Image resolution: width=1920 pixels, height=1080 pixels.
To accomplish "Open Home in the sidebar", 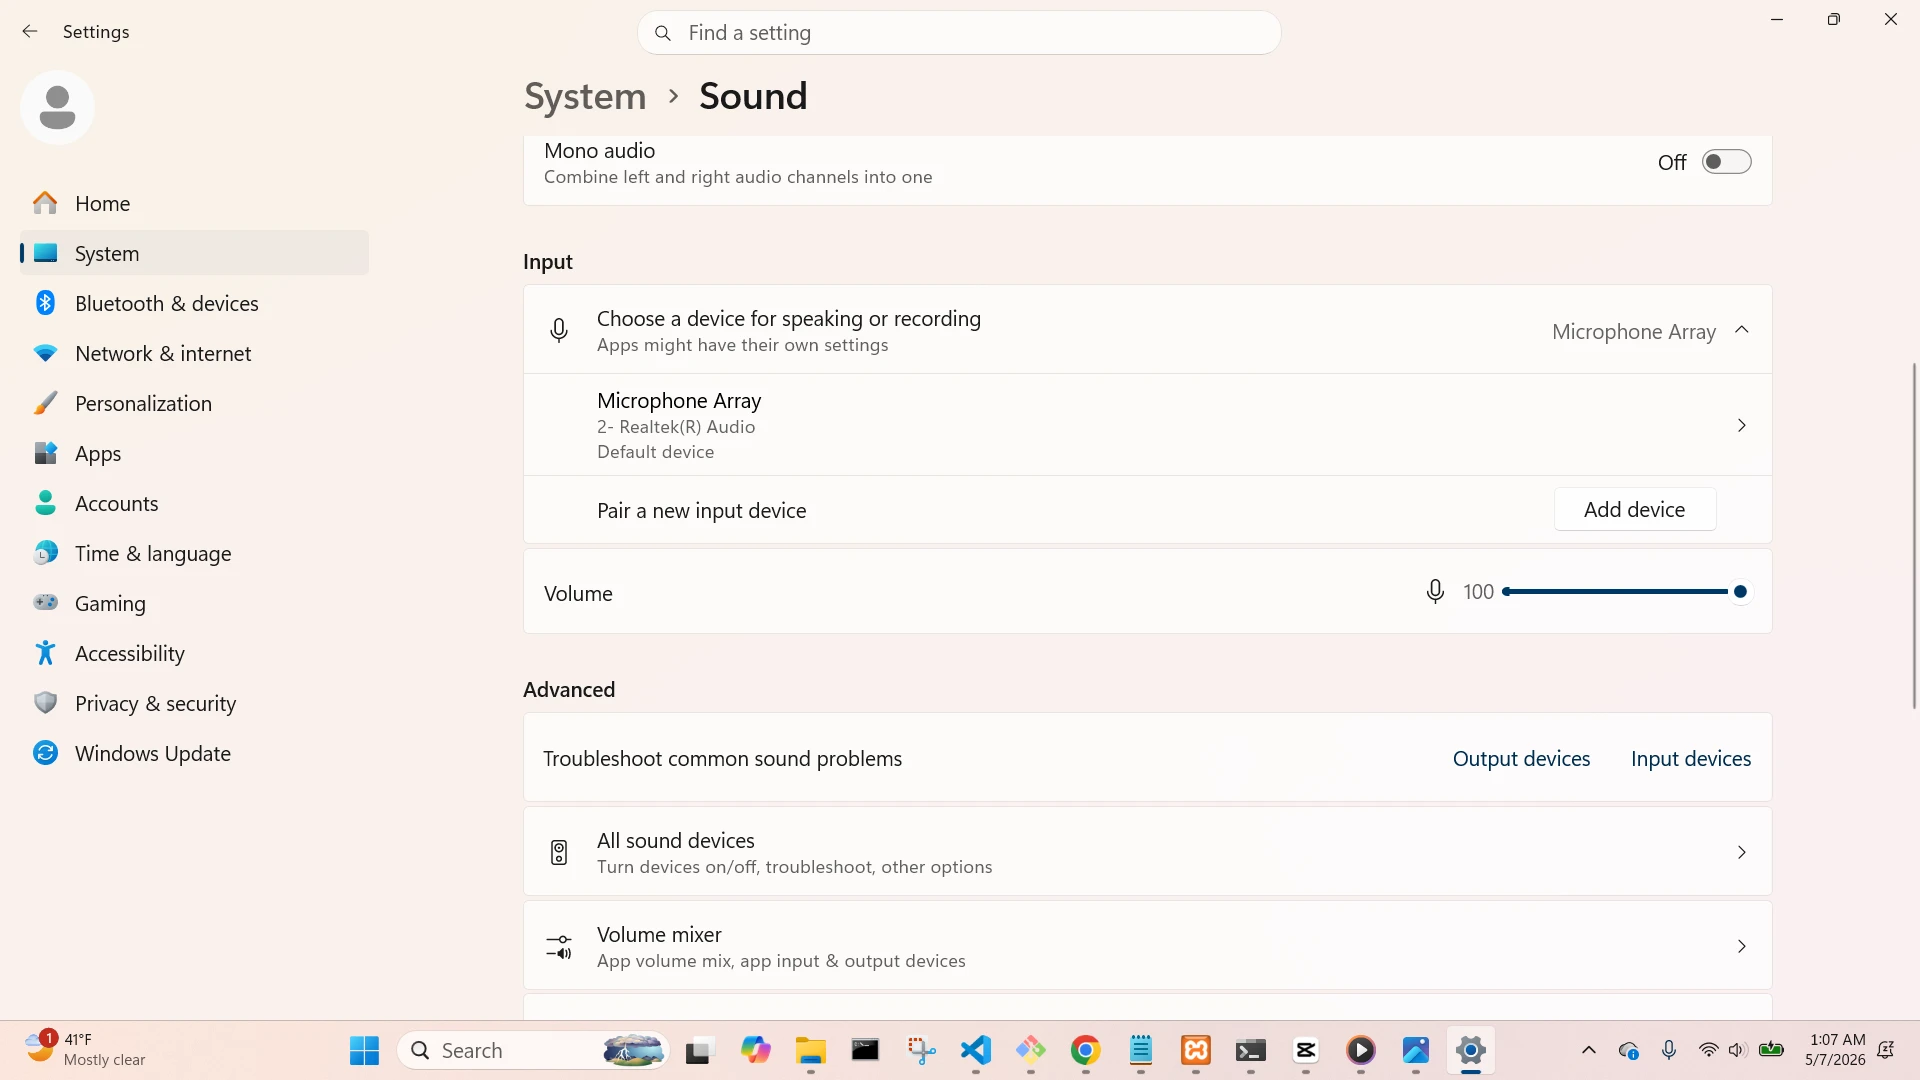I will [194, 203].
